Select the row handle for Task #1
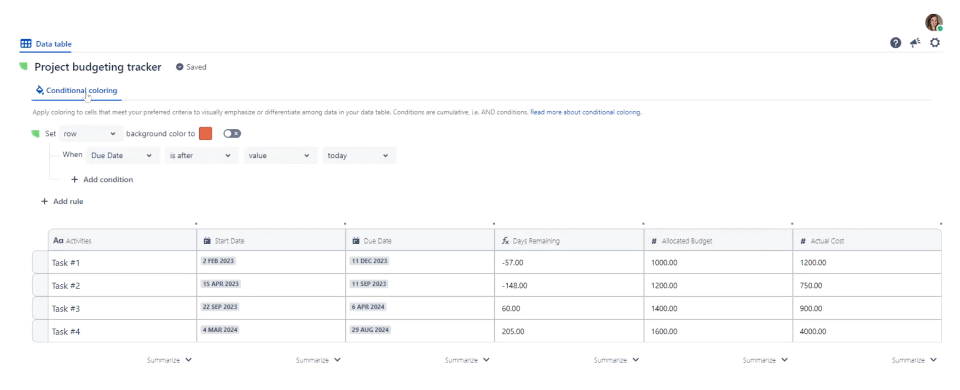Image resolution: width=960 pixels, height=390 pixels. point(40,262)
